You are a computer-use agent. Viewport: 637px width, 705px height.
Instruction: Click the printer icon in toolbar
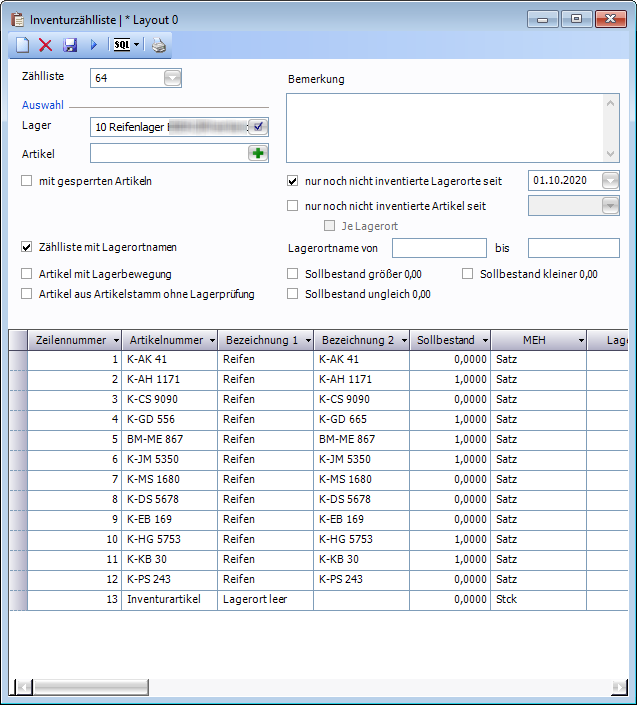click(x=159, y=45)
